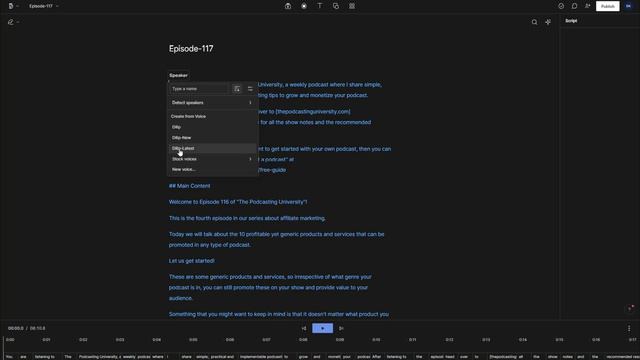Focus the Type a name field
640x360 pixels.
pos(200,89)
